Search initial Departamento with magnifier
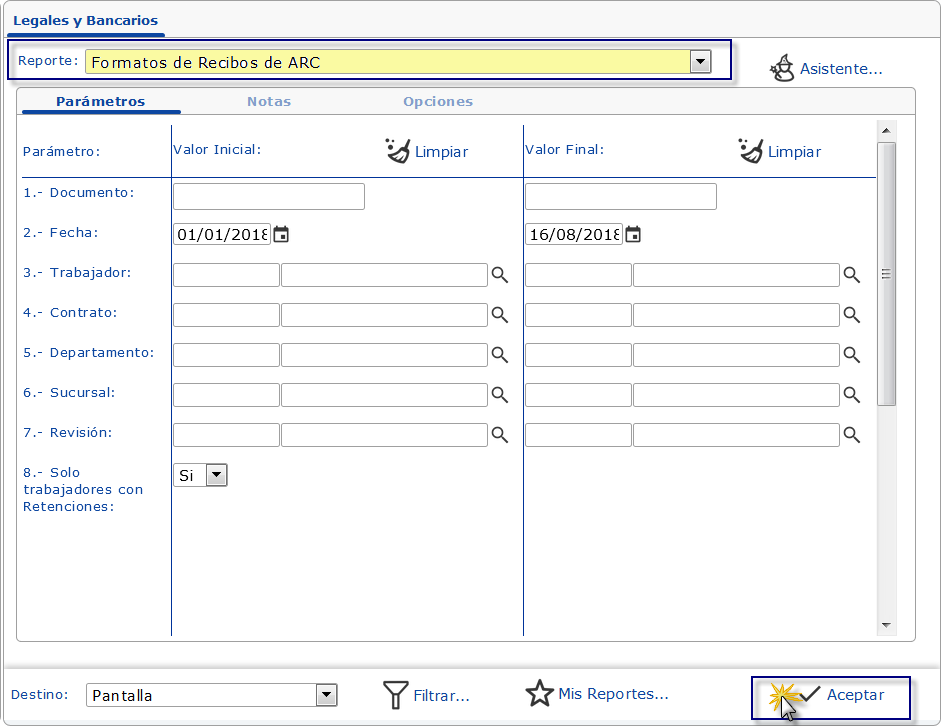 click(x=499, y=355)
